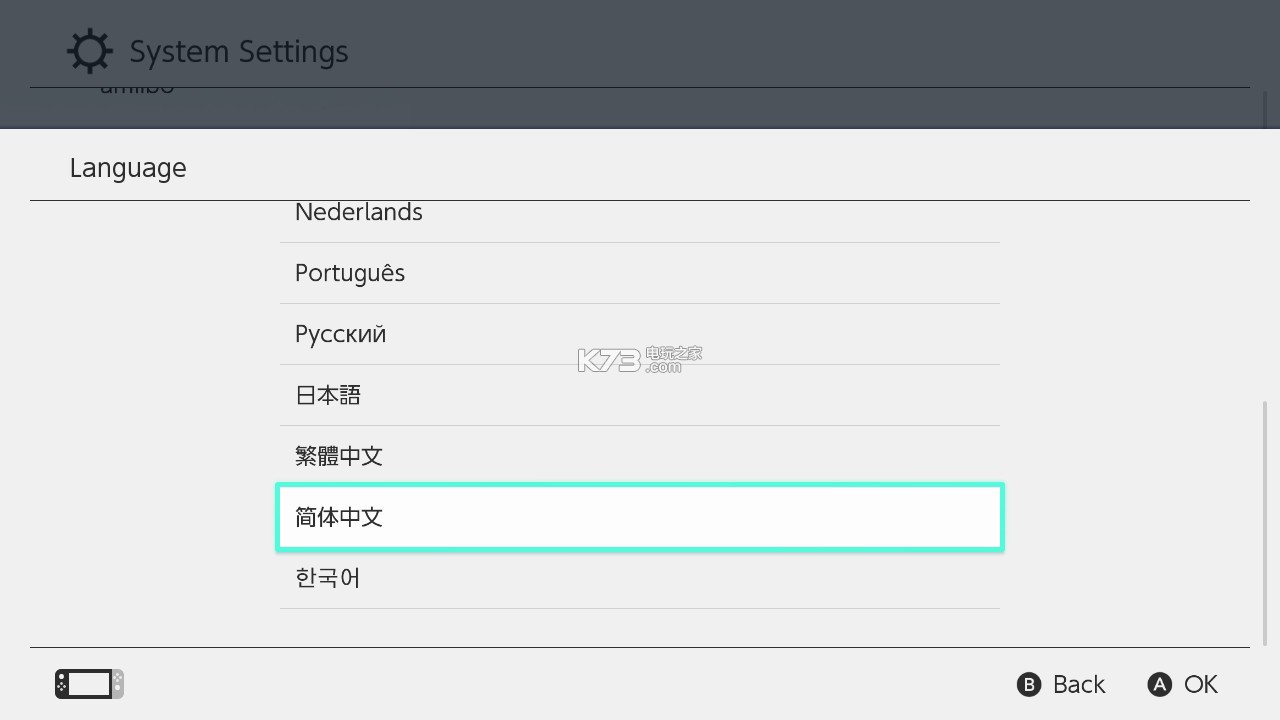Click the System Settings gear icon
The image size is (1280, 720).
[89, 50]
